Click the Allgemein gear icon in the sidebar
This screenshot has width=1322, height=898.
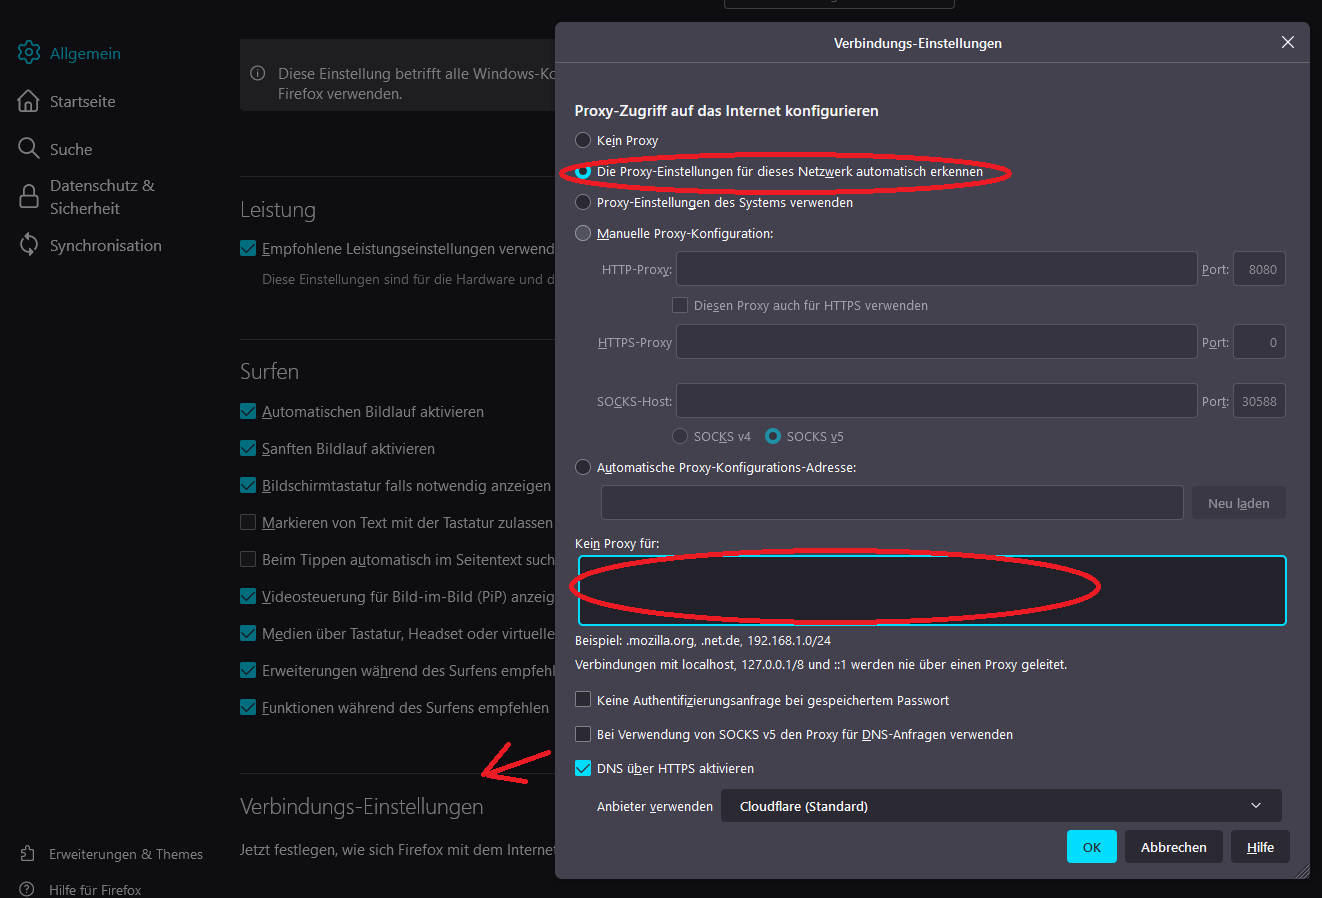29,53
